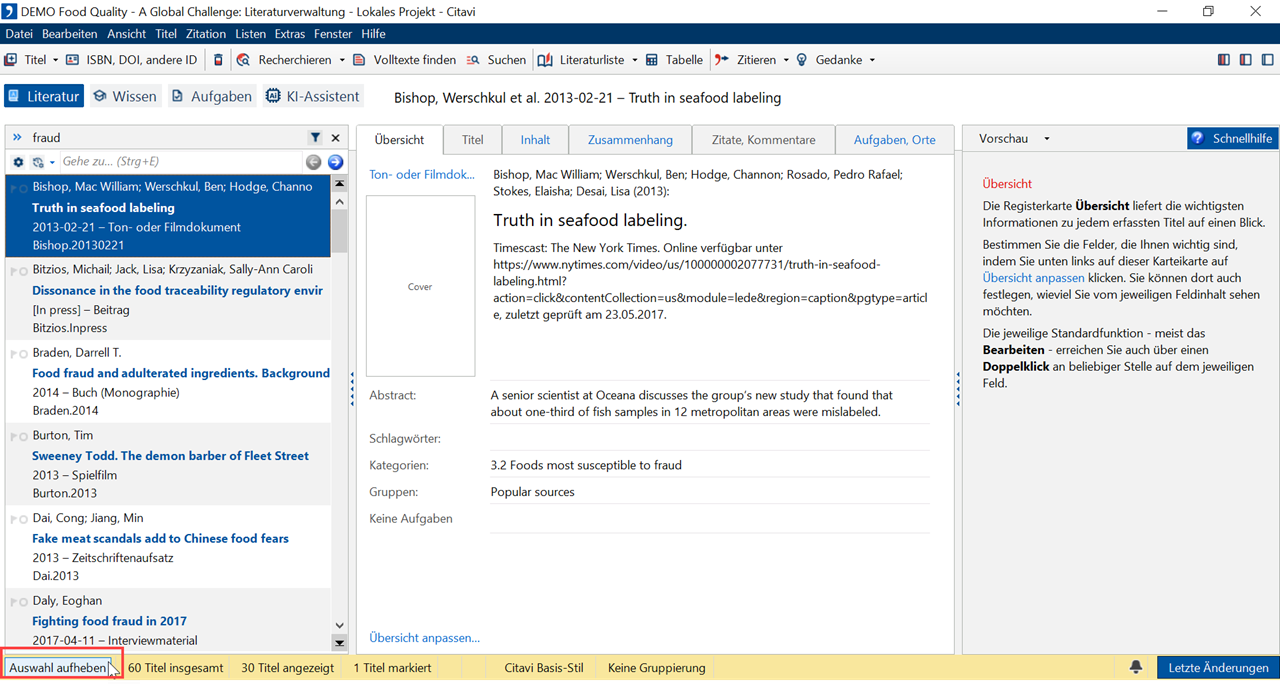This screenshot has width=1280, height=684.
Task: Click the Übersicht anpassen... link
Action: point(424,638)
